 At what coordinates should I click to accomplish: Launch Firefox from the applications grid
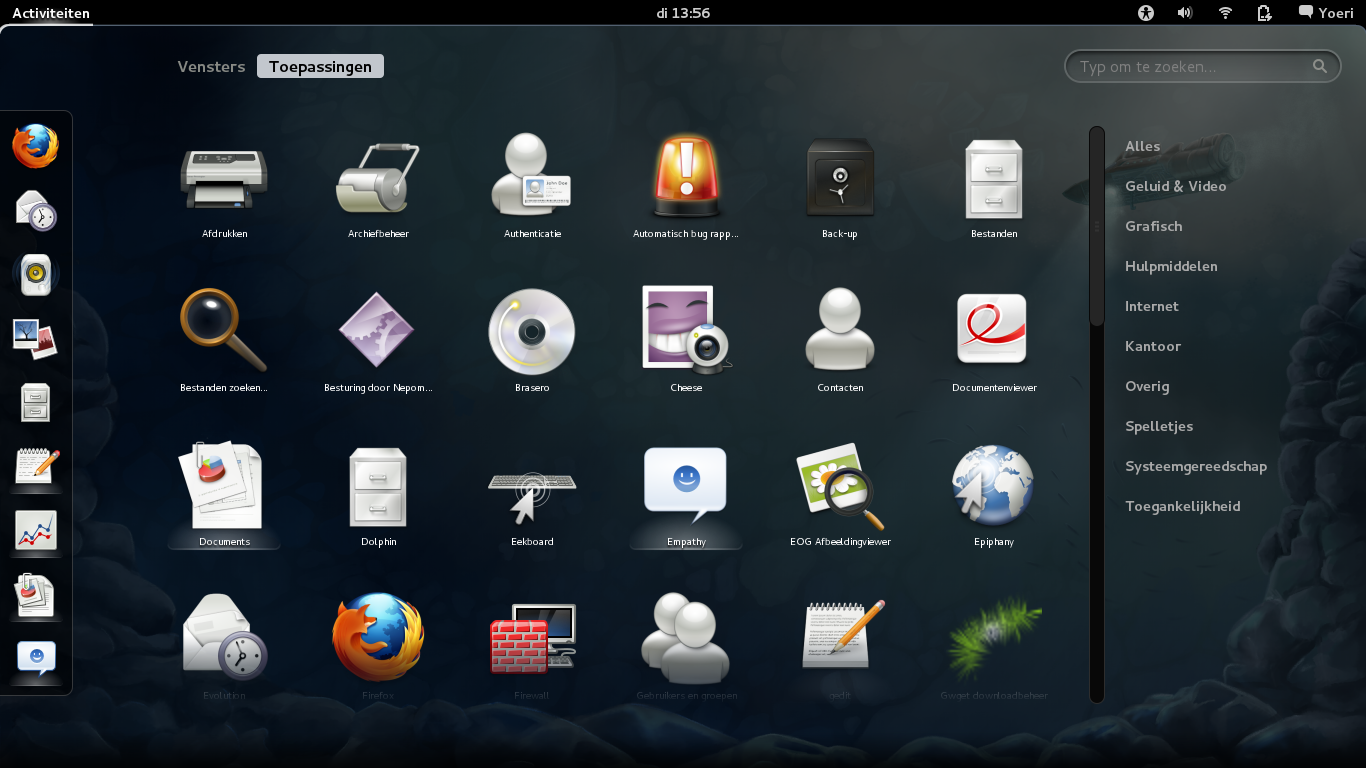[378, 648]
